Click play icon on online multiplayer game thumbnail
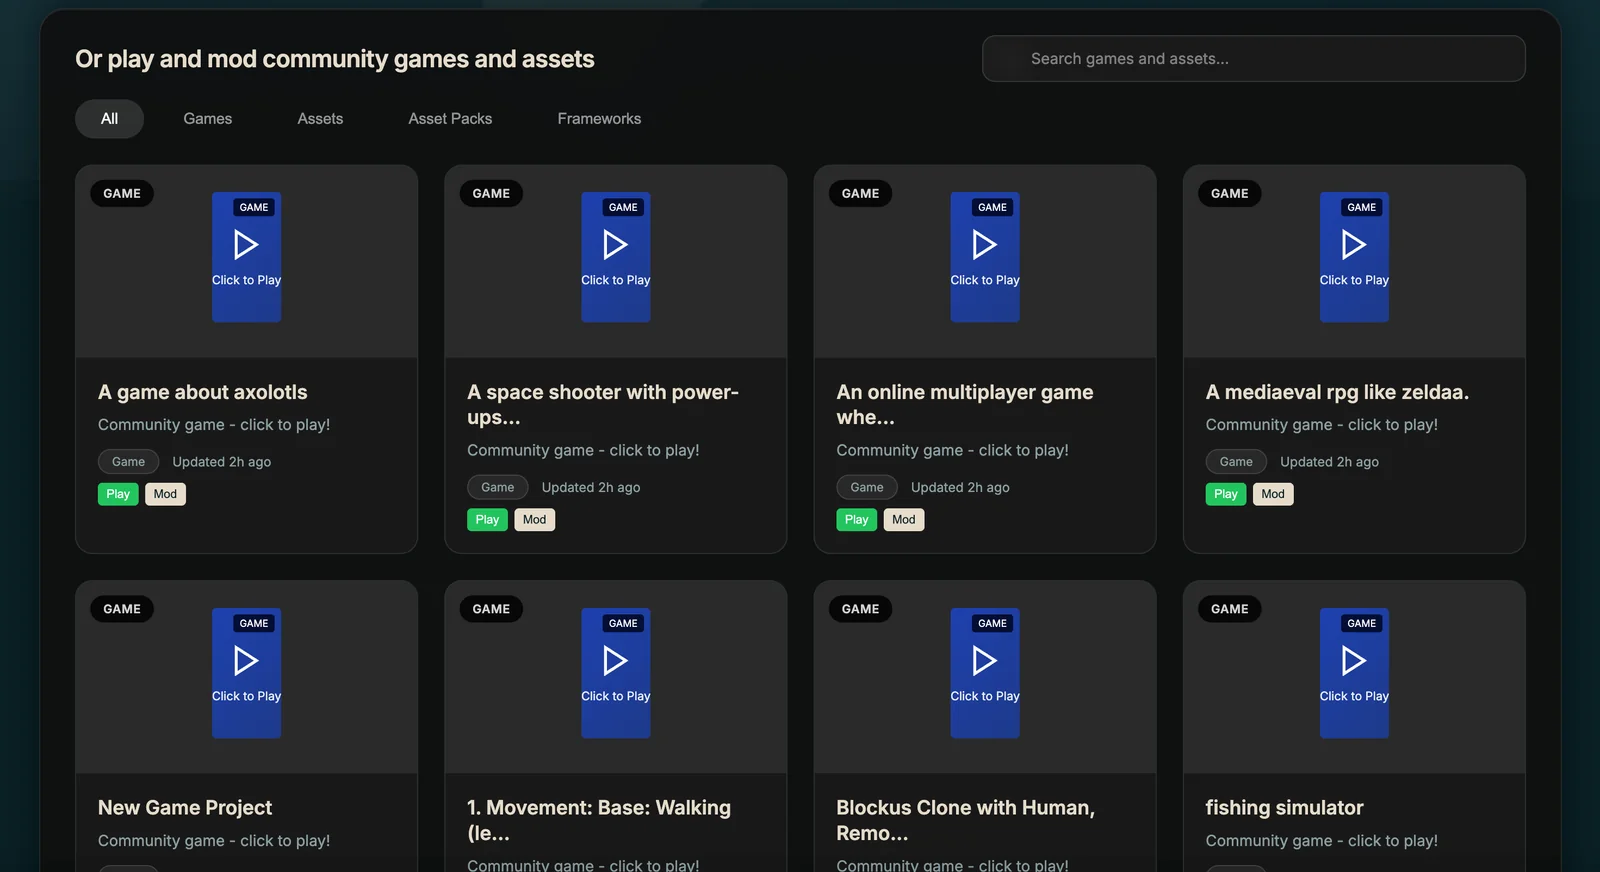1600x872 pixels. click(x=985, y=245)
